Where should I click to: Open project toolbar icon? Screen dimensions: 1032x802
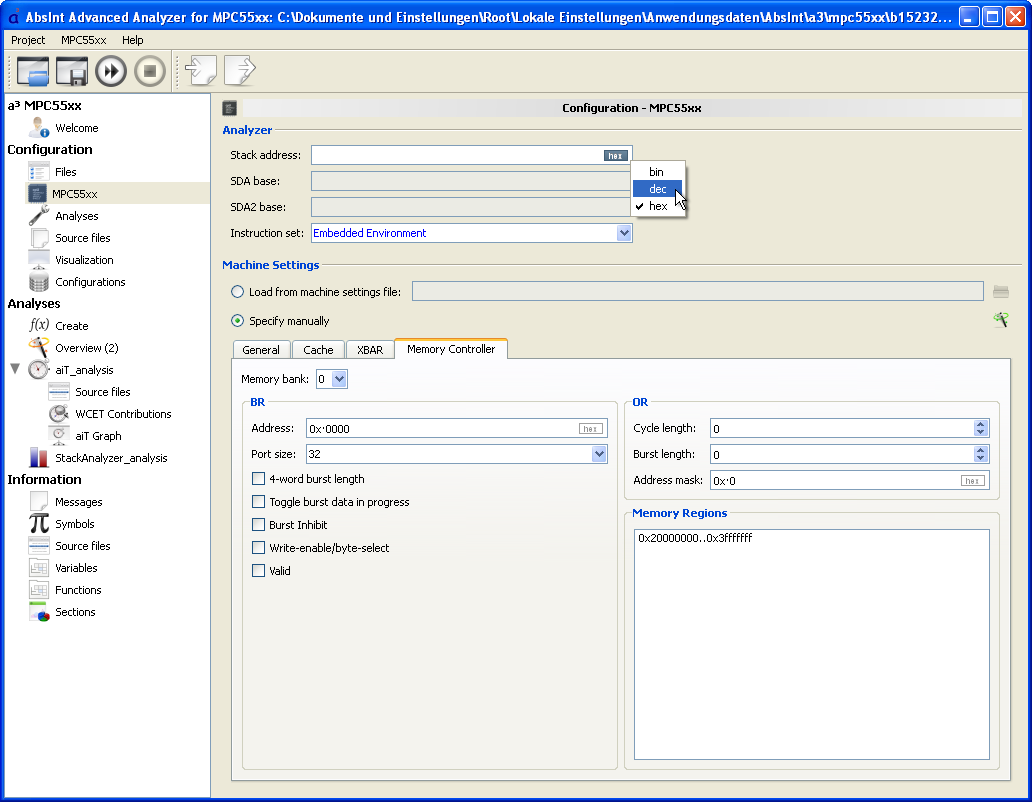pos(33,71)
